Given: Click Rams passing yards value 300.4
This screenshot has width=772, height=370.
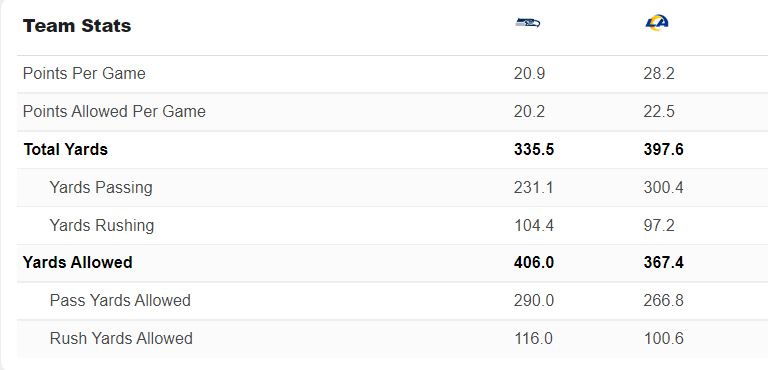Looking at the screenshot, I should 663,187.
